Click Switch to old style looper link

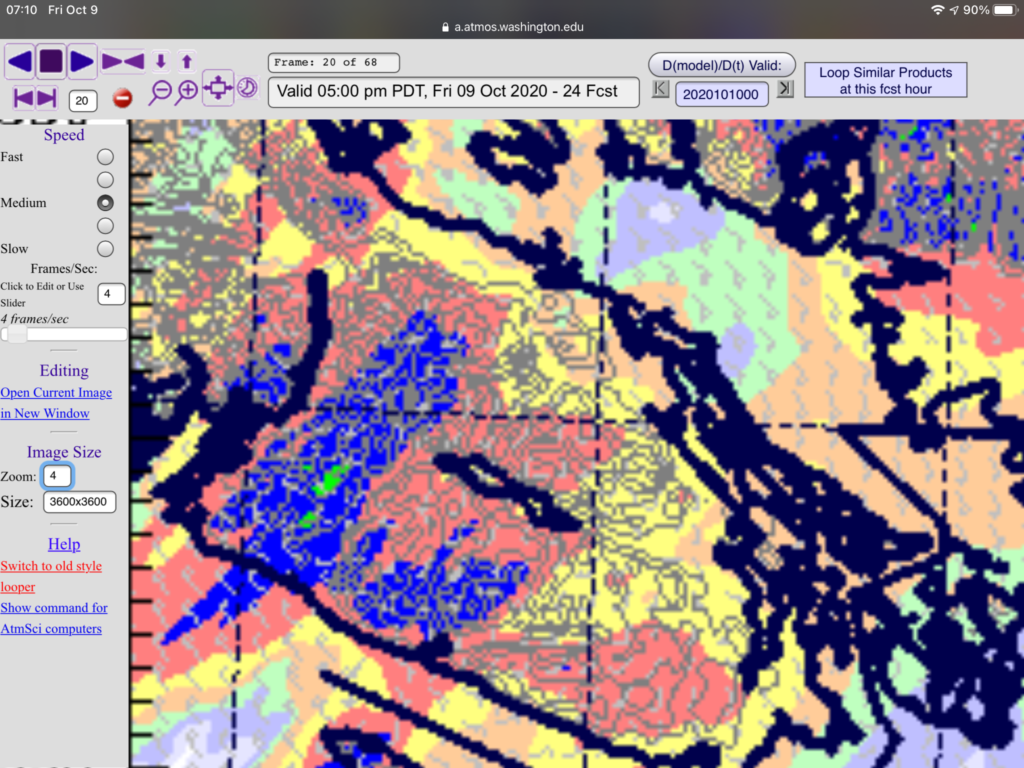coord(51,576)
